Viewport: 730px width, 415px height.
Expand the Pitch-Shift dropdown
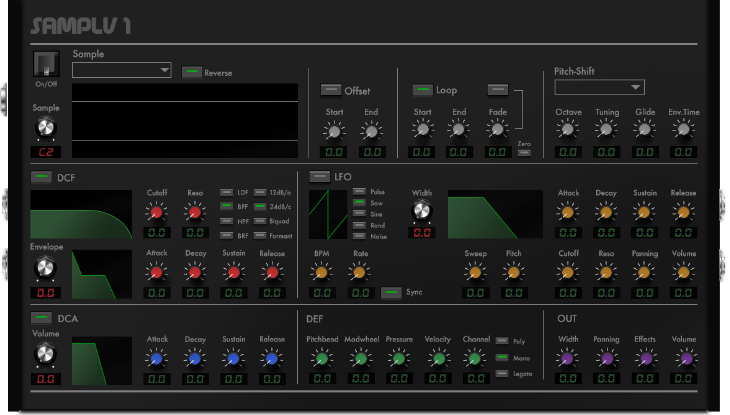pos(599,87)
